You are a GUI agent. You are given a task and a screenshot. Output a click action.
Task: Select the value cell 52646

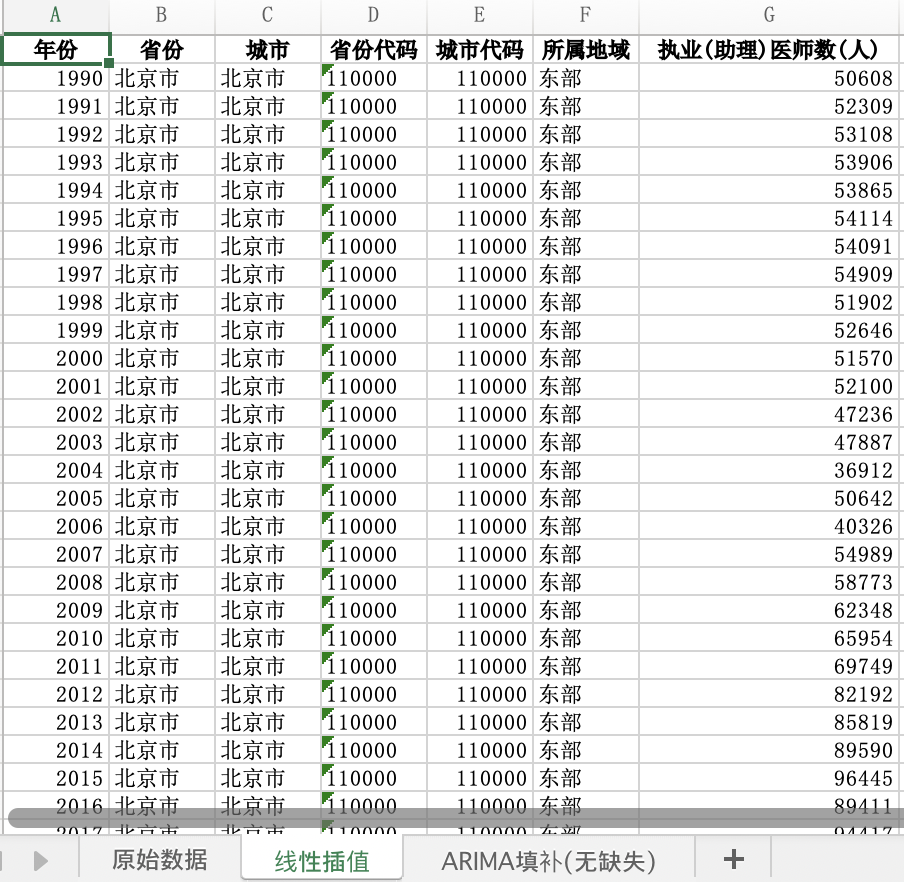(x=769, y=331)
